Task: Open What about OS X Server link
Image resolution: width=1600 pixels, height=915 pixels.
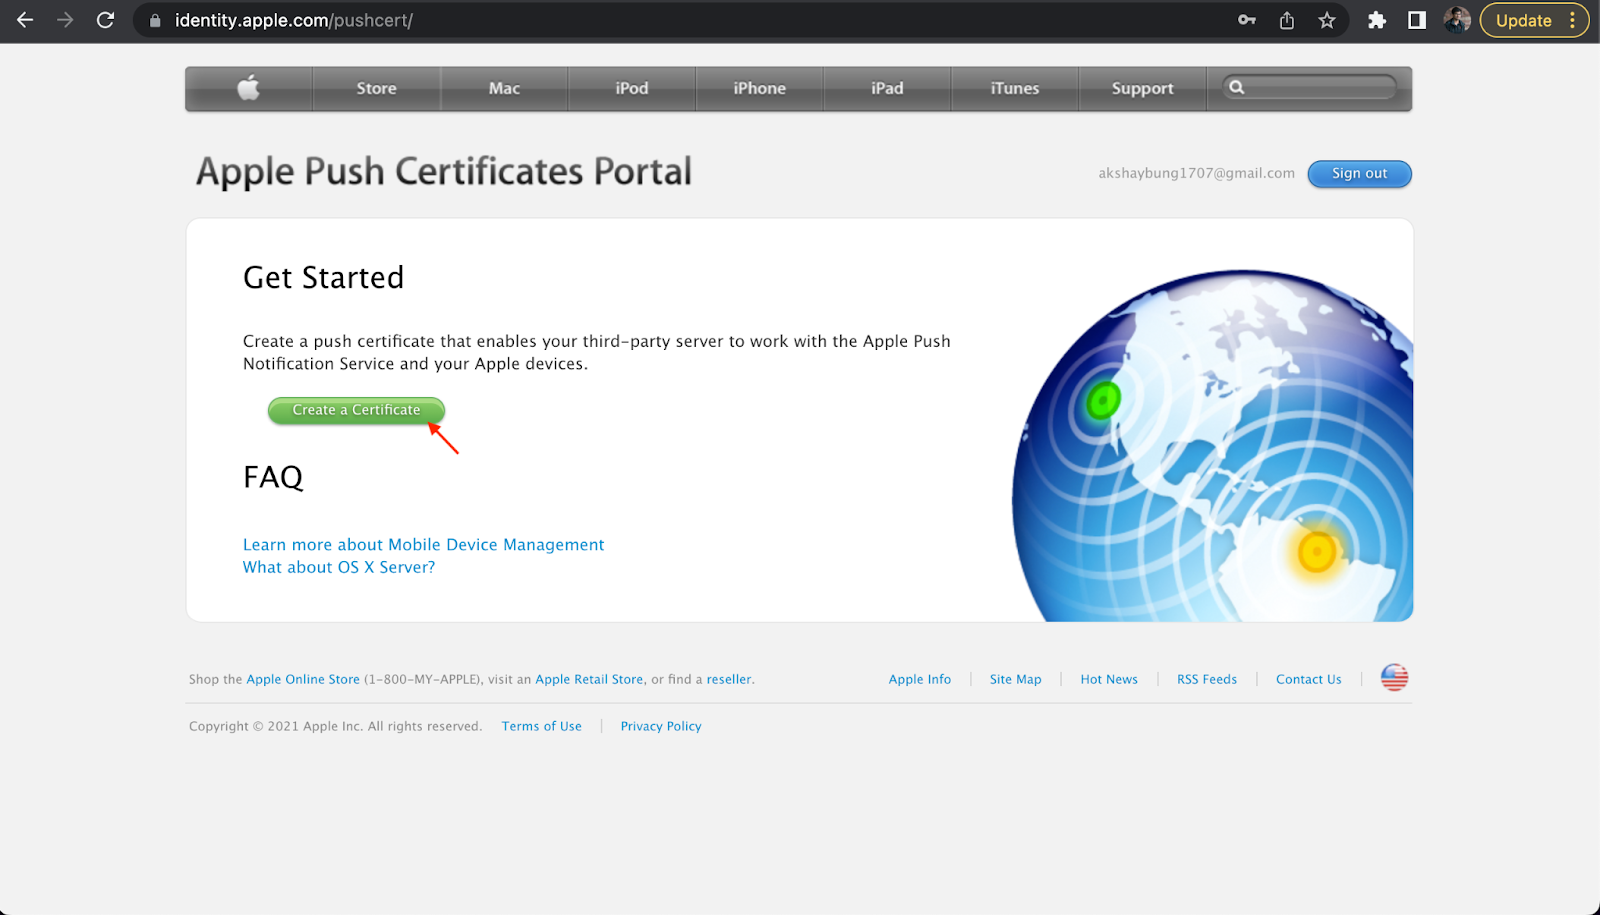Action: tap(339, 567)
